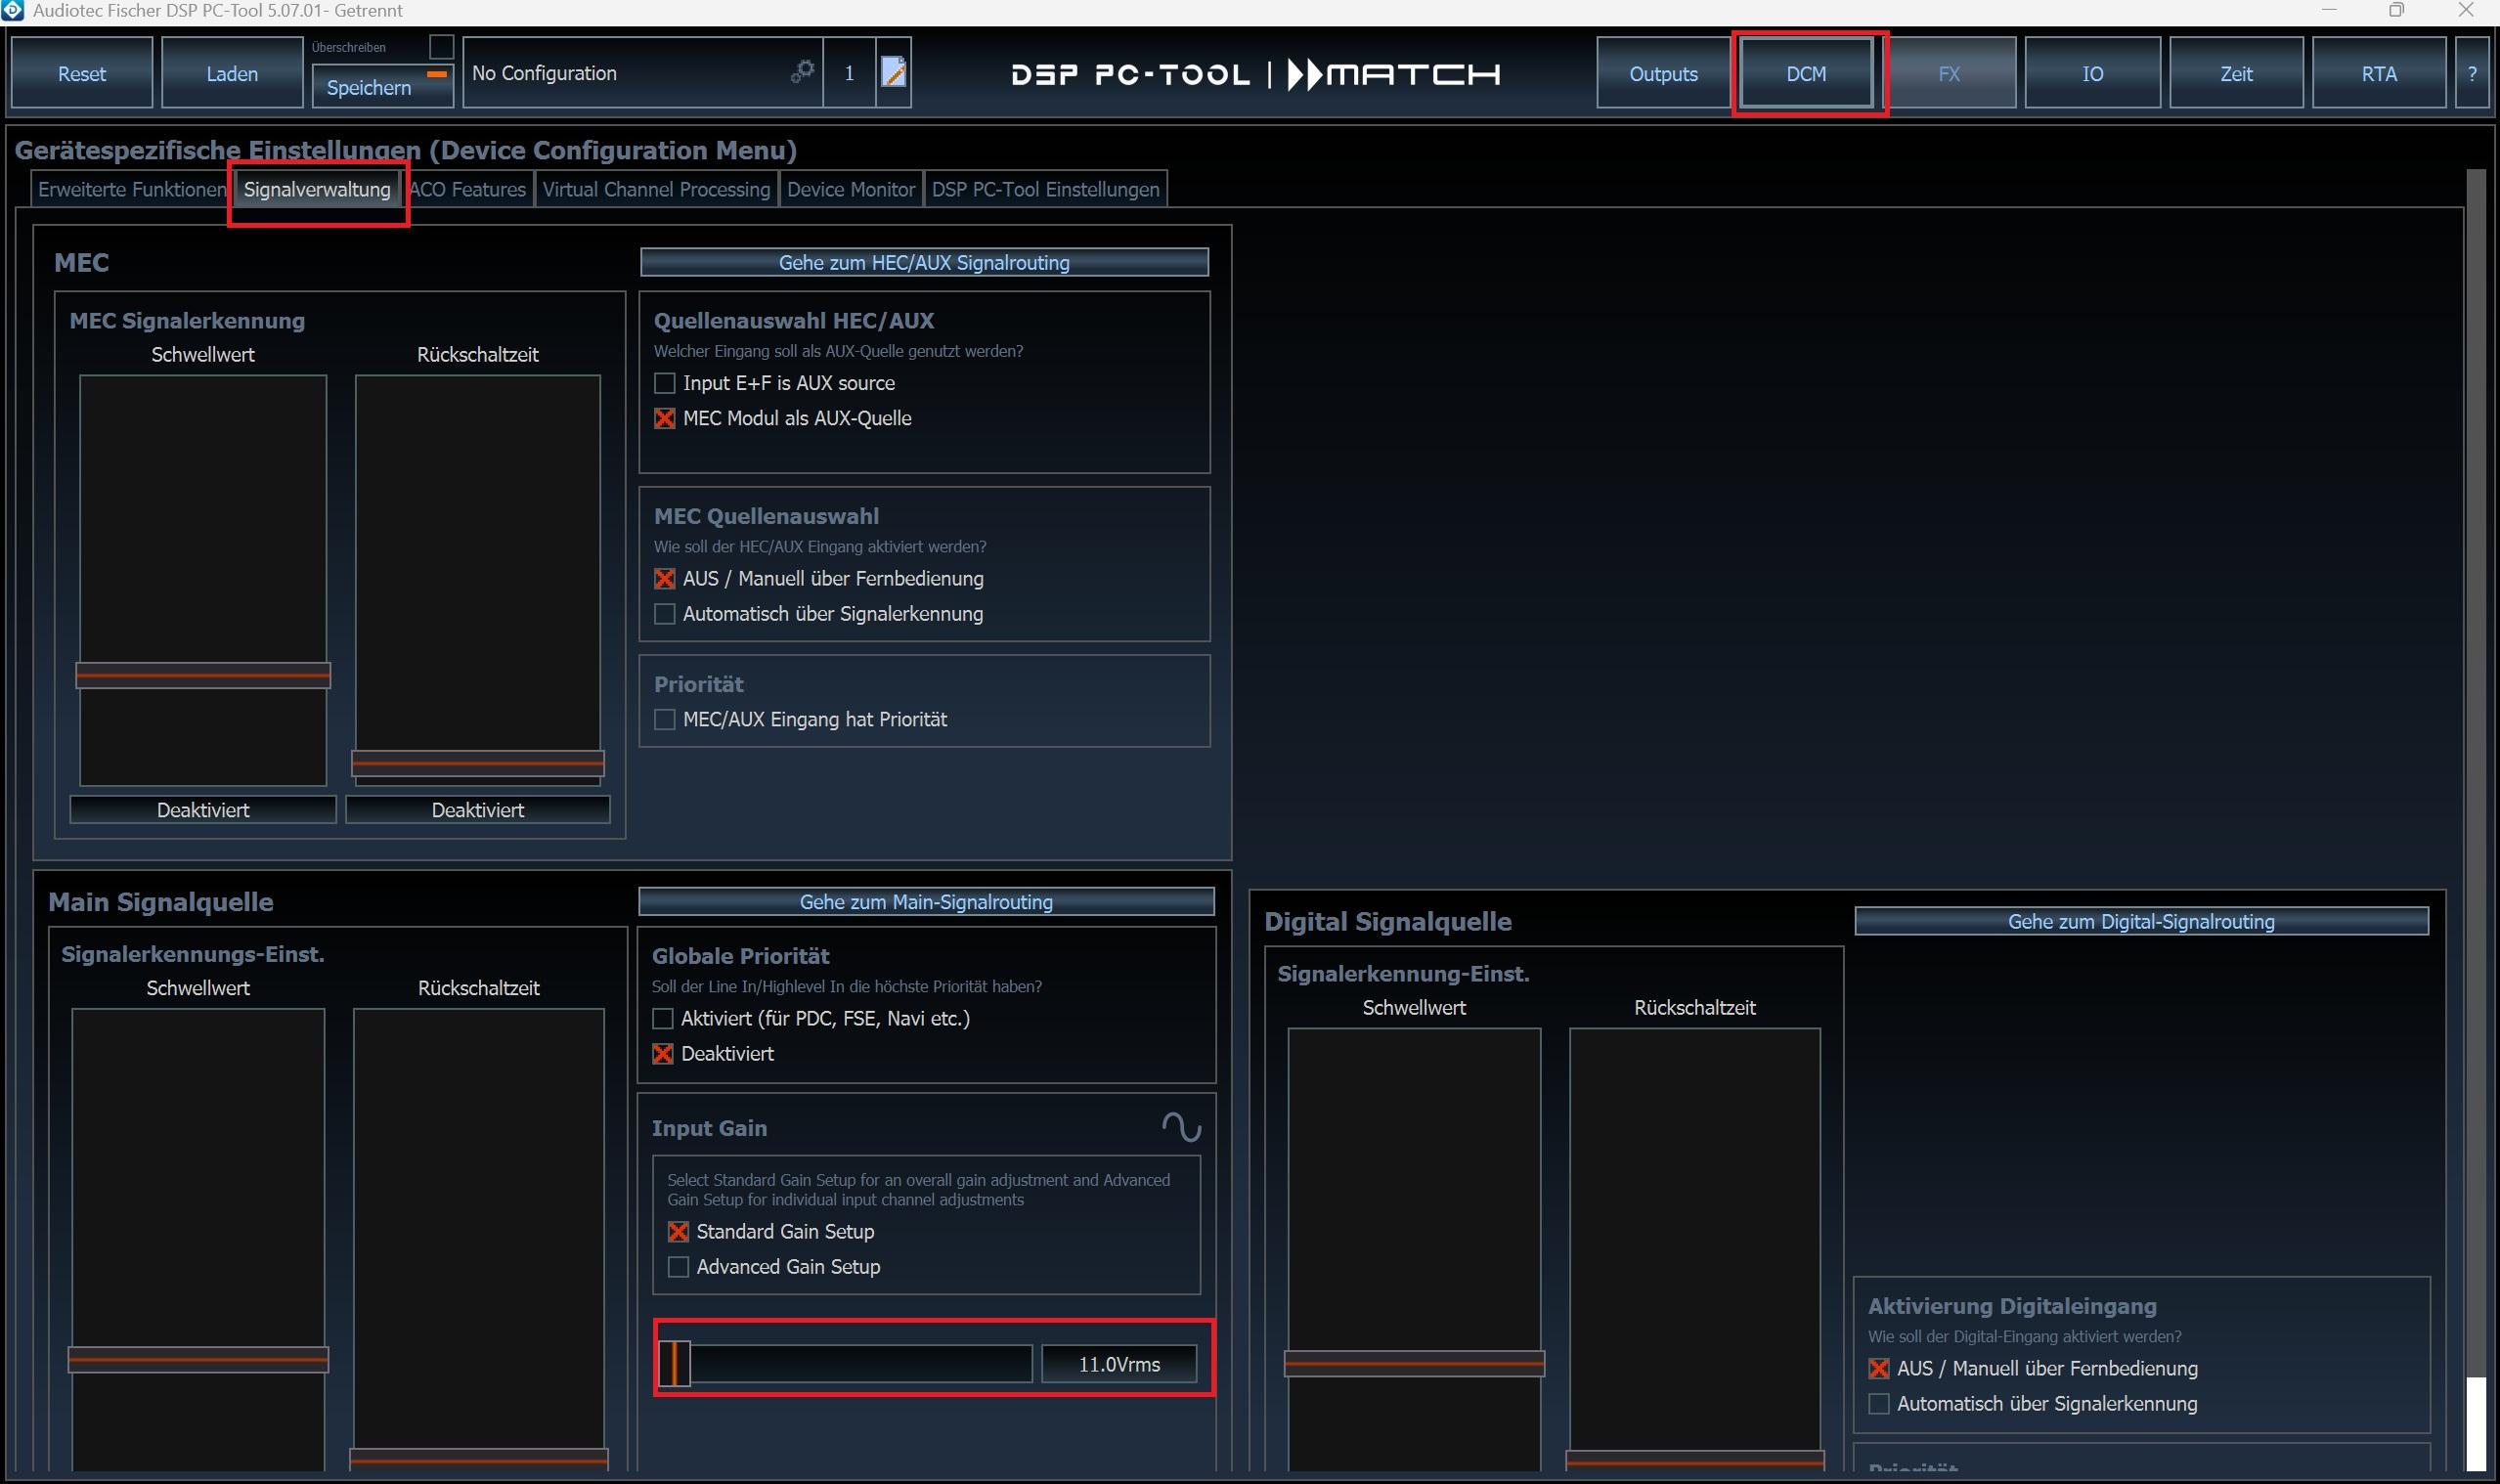2500x1484 pixels.
Task: Open the Device Monitor tab
Action: click(x=850, y=189)
